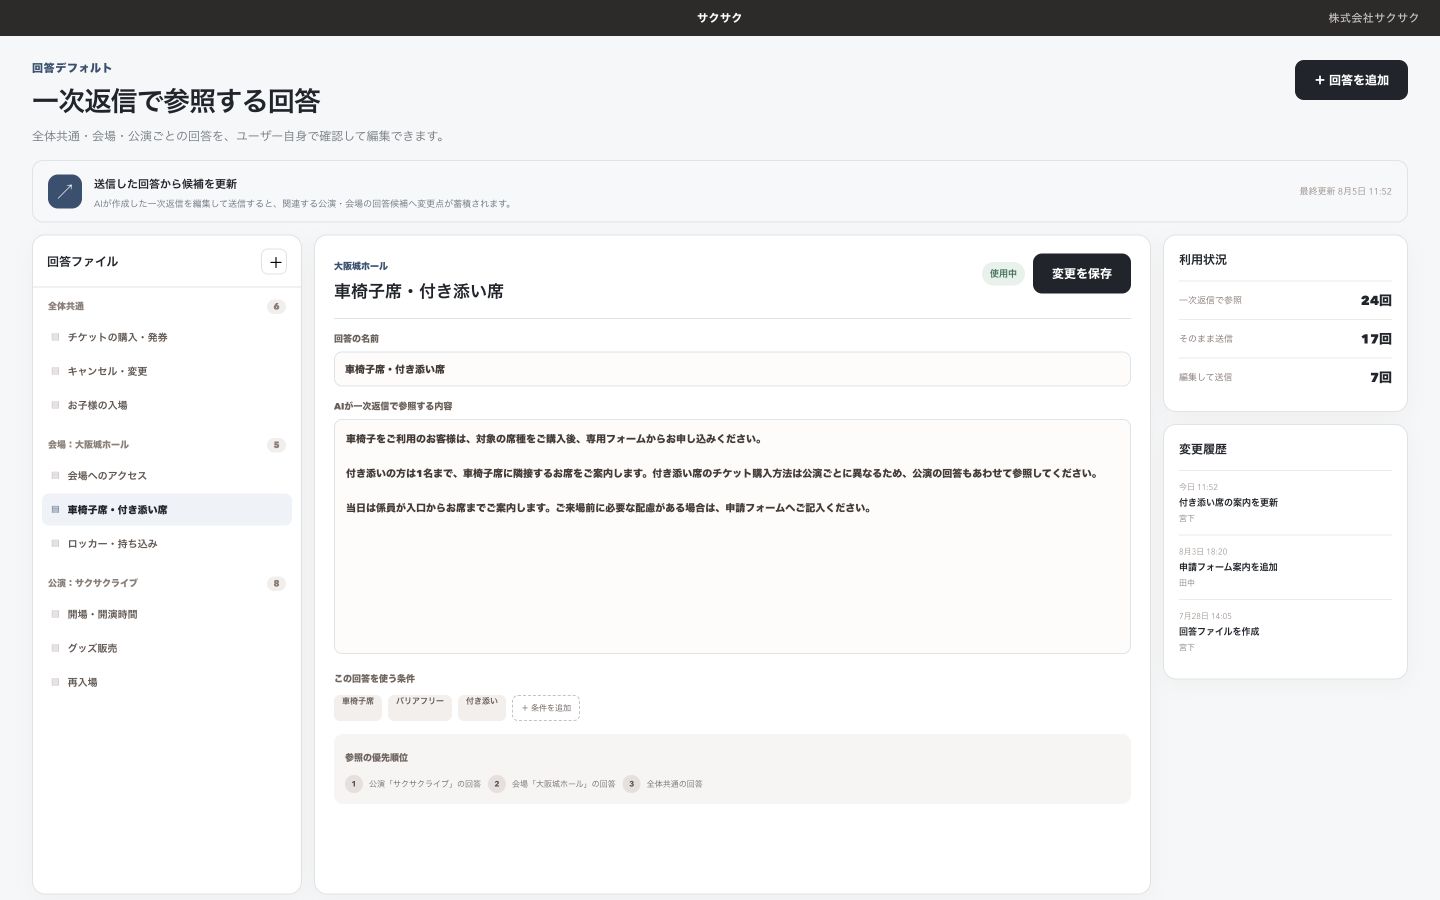This screenshot has width=1440, height=900.
Task: Click into the AI reference content textarea
Action: (x=732, y=537)
